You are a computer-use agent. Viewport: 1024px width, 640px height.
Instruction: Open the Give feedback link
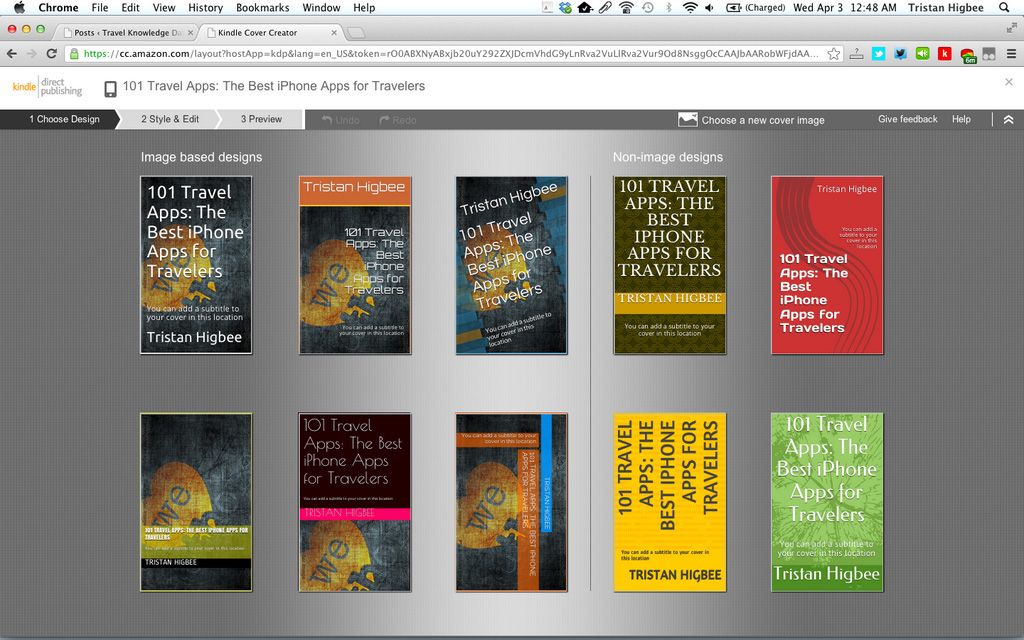click(907, 119)
